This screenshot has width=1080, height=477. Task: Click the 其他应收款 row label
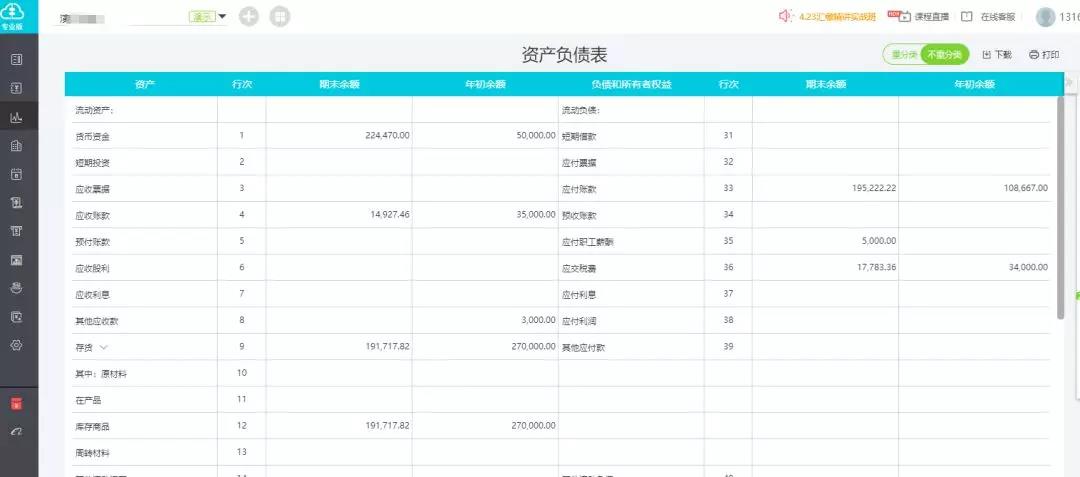97,321
